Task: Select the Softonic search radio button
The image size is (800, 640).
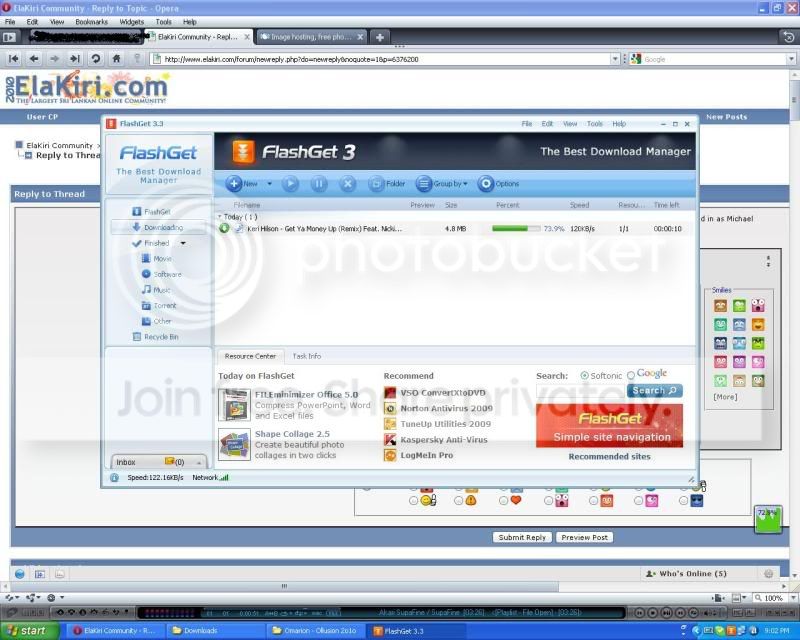Action: click(x=585, y=376)
